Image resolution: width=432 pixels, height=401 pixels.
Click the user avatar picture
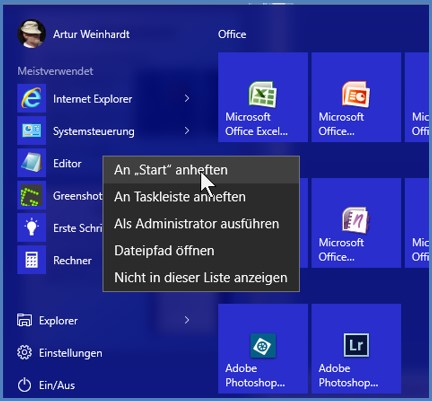coord(31,34)
